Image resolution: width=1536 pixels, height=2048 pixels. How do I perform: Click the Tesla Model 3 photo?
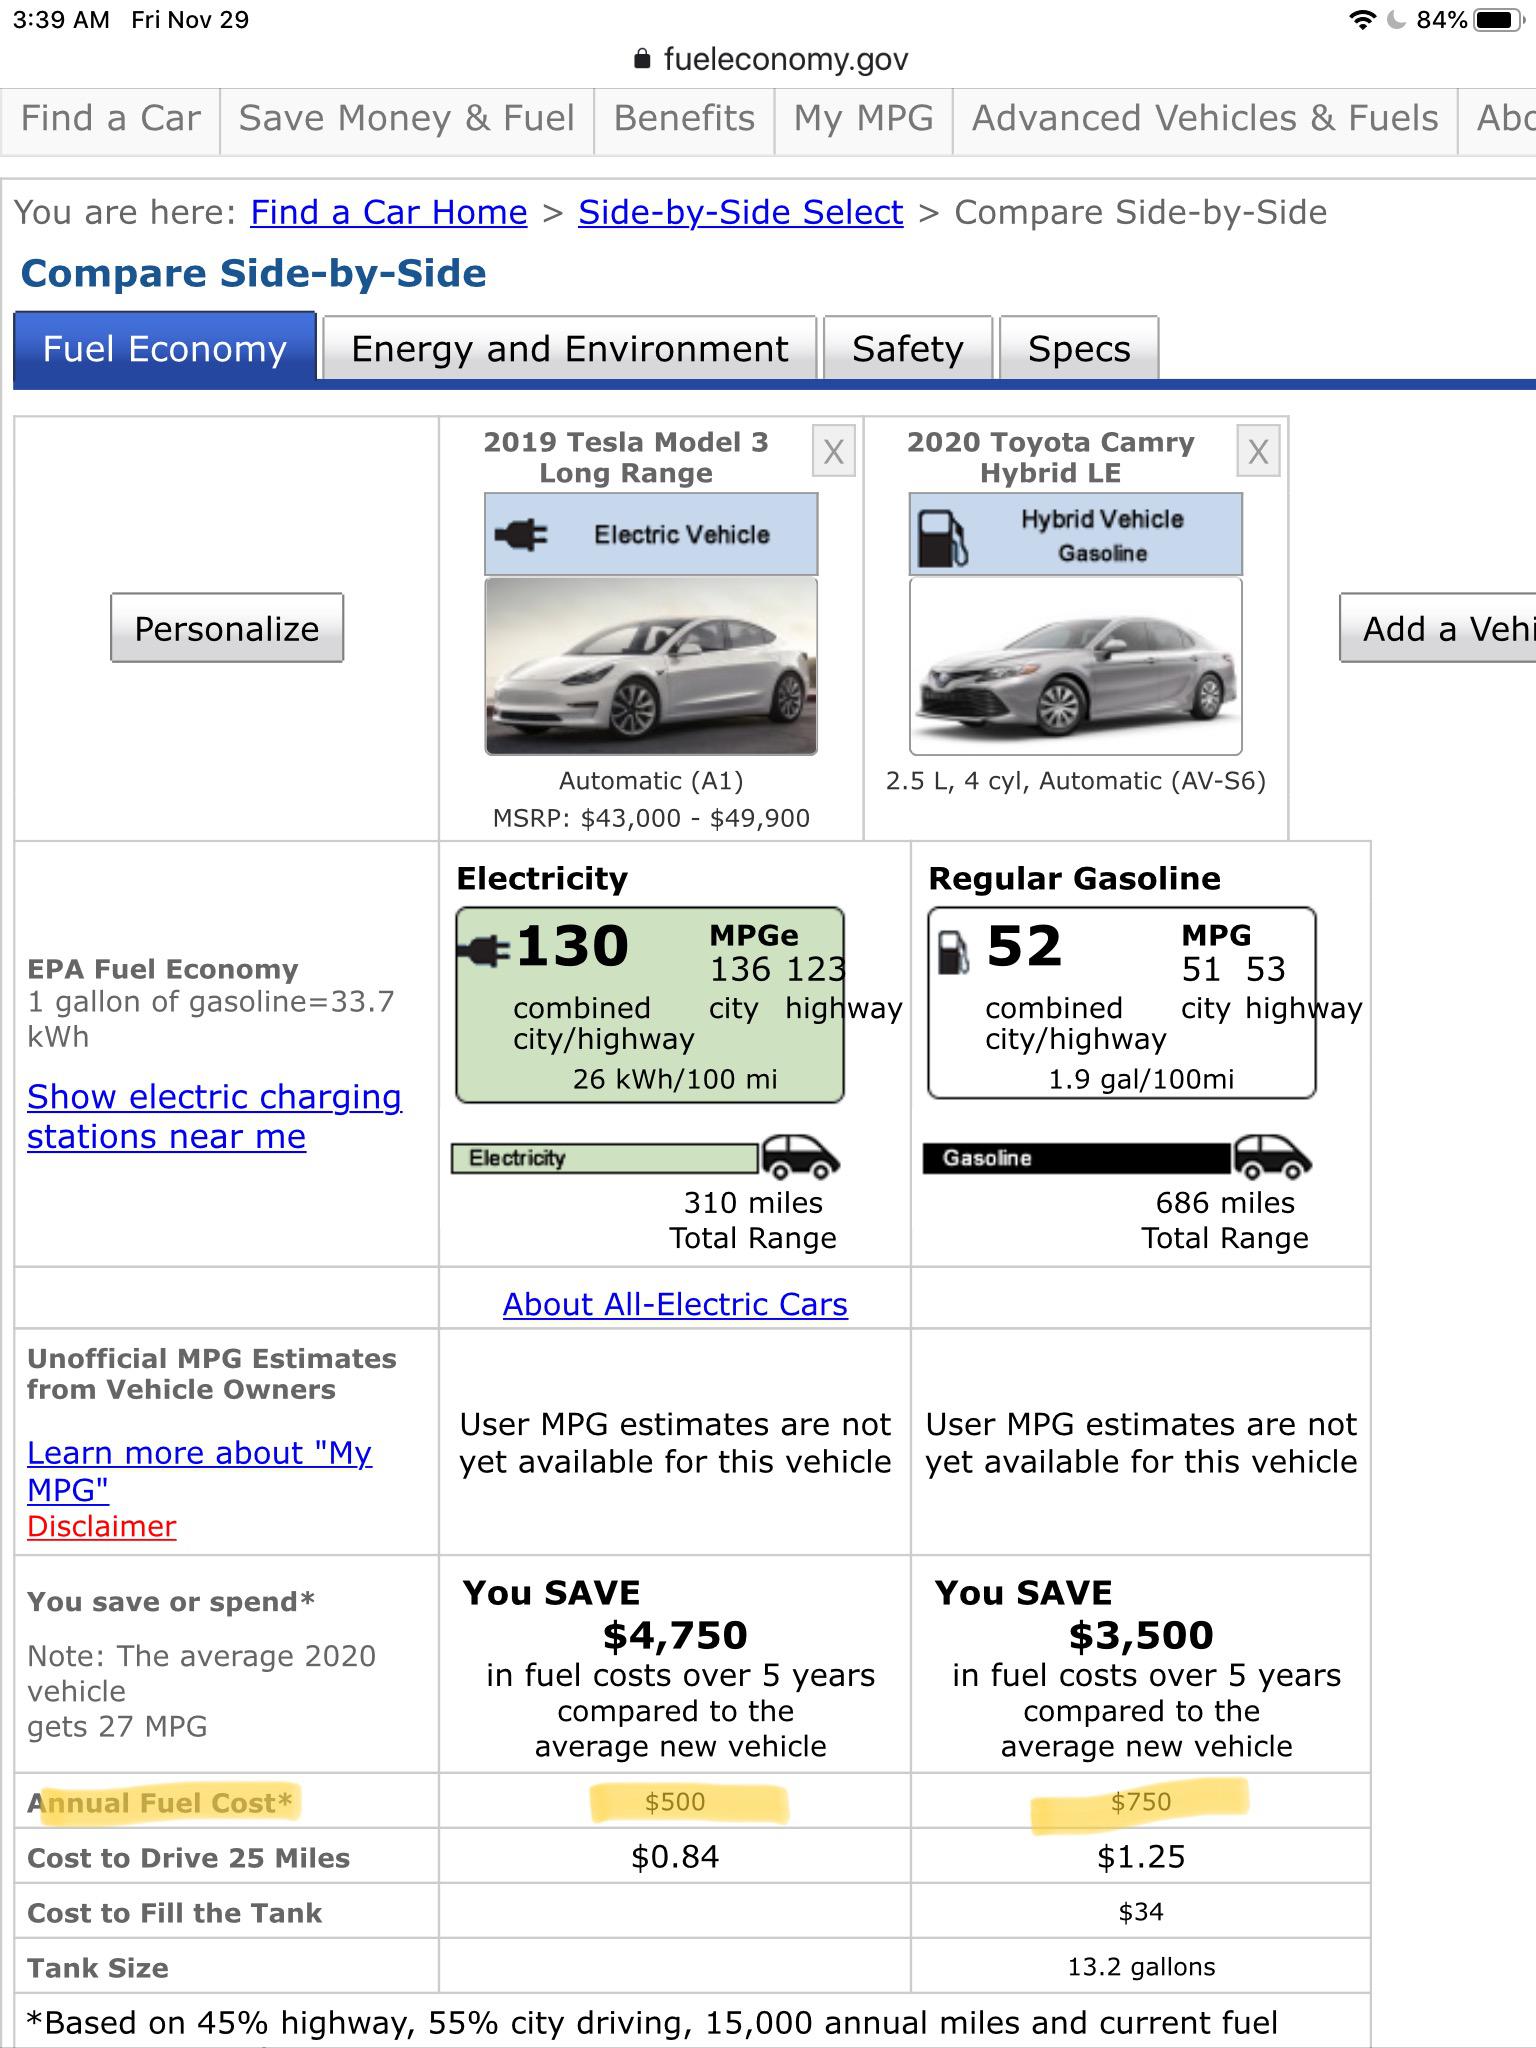651,666
